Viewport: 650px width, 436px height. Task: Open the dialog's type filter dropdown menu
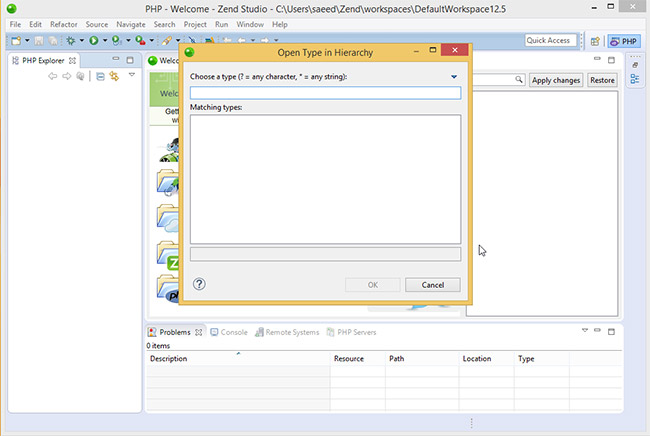454,77
